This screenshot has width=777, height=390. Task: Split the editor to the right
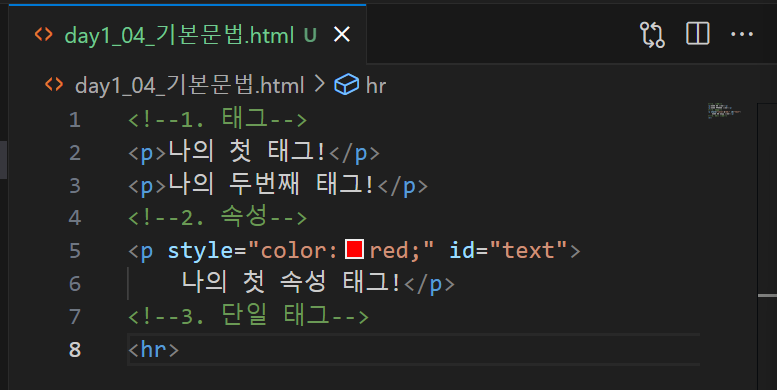[x=698, y=34]
